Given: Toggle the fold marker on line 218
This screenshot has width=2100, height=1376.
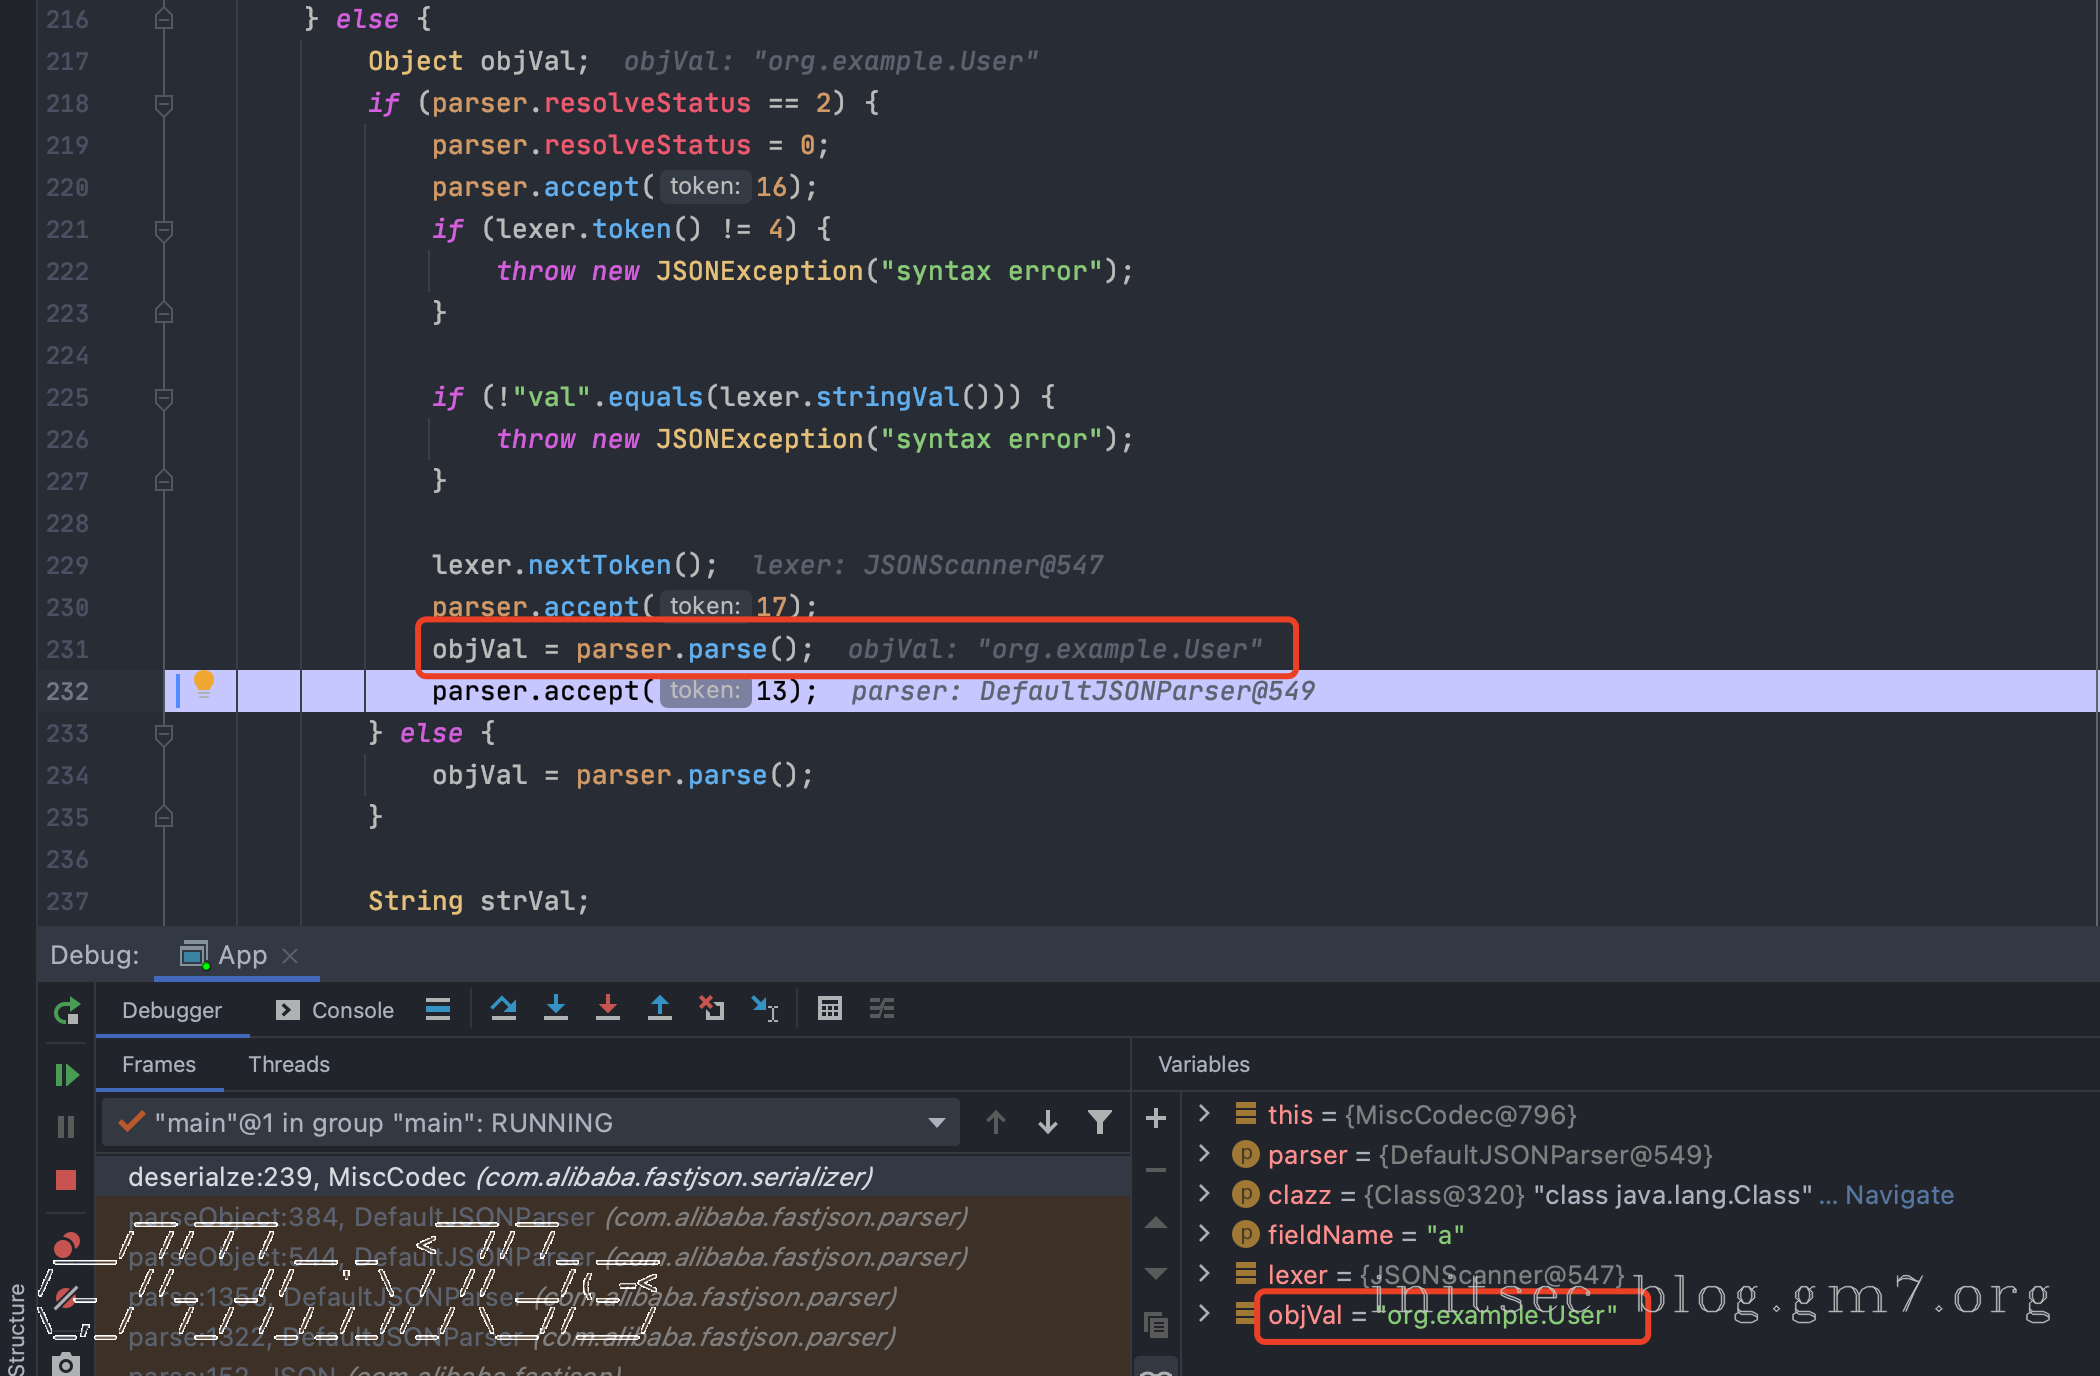Looking at the screenshot, I should tap(164, 104).
